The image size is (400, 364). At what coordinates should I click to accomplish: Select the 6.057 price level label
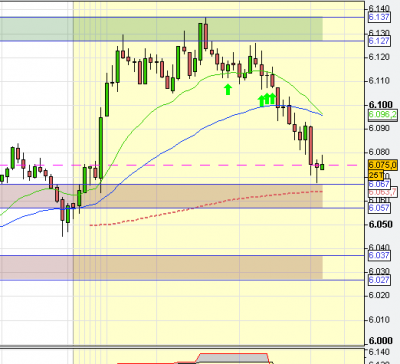[379, 208]
